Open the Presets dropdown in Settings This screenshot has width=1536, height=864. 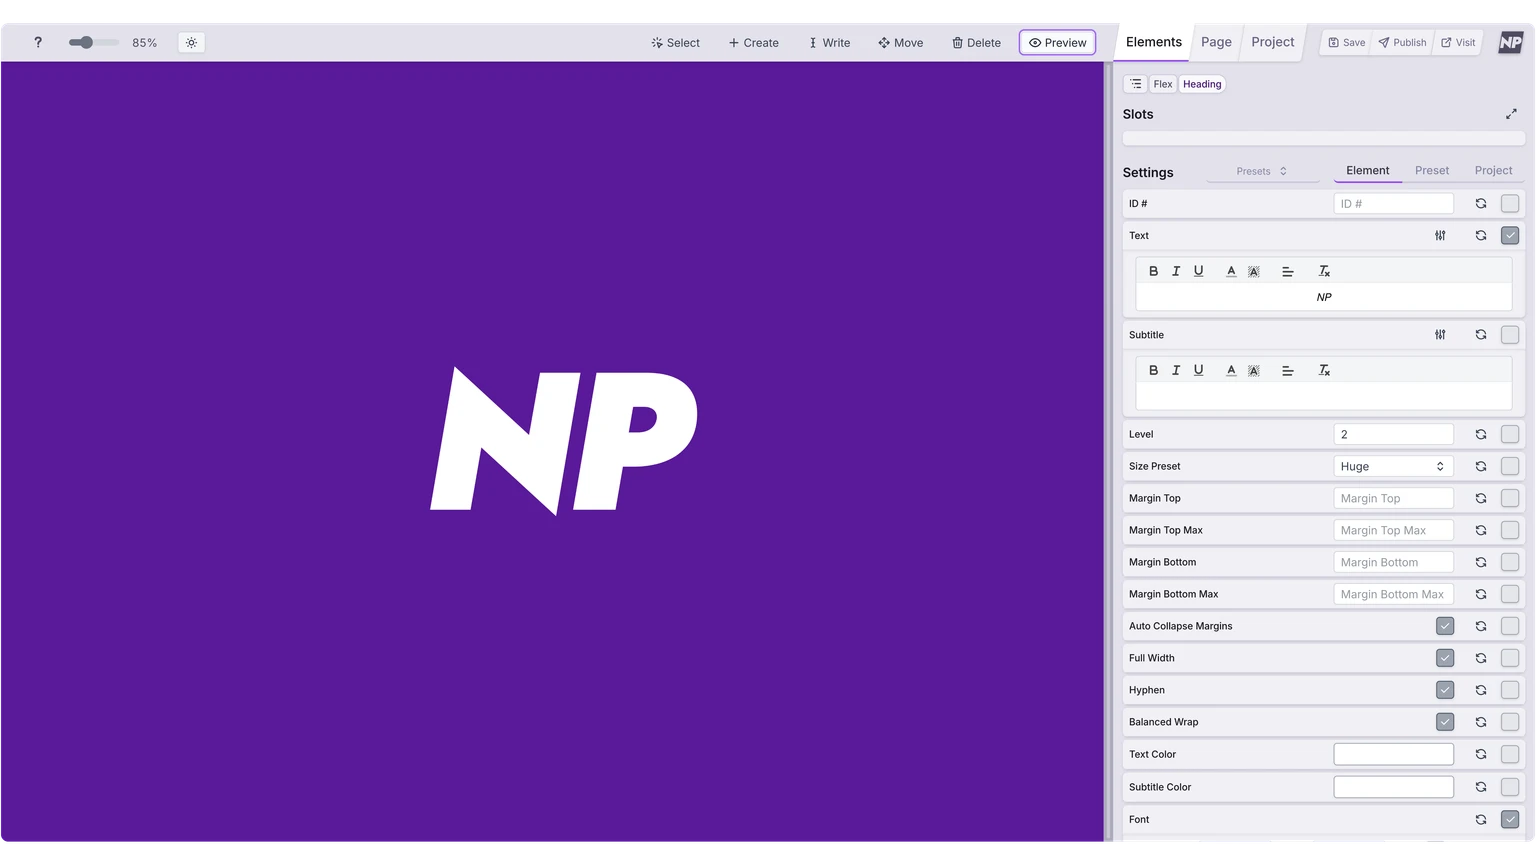1261,171
